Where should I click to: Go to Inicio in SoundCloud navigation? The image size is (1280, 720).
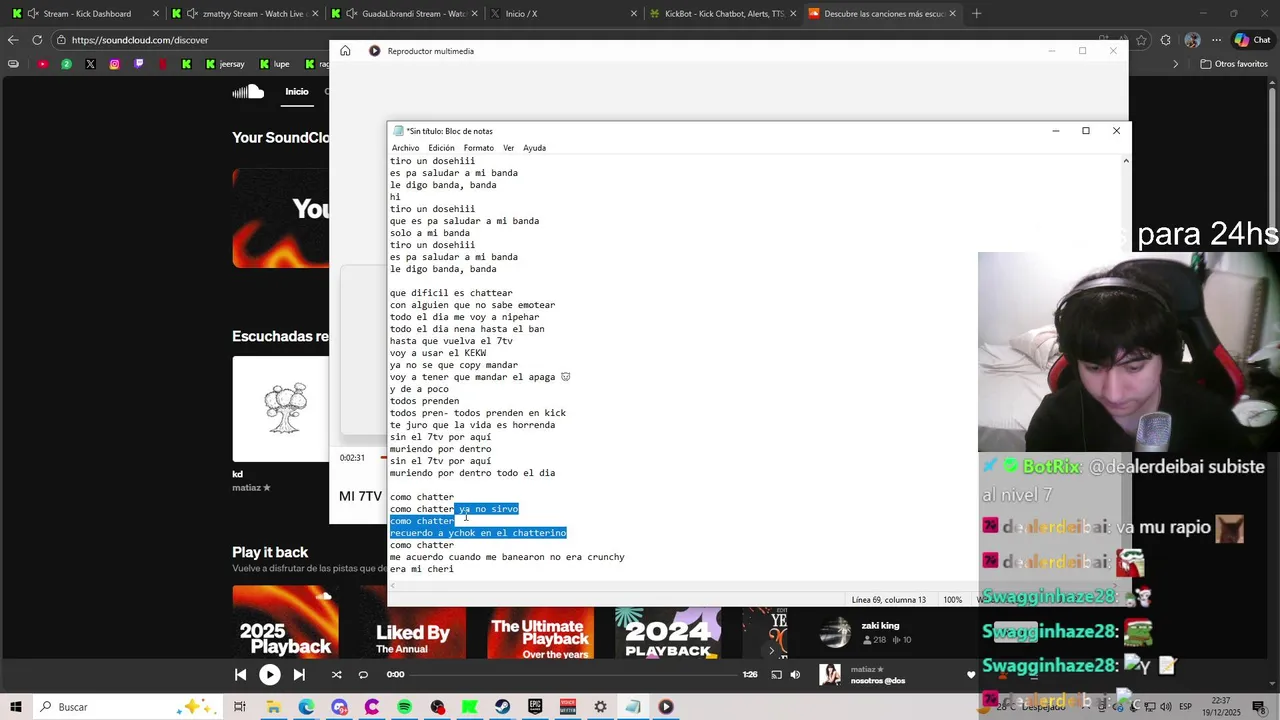click(x=297, y=92)
